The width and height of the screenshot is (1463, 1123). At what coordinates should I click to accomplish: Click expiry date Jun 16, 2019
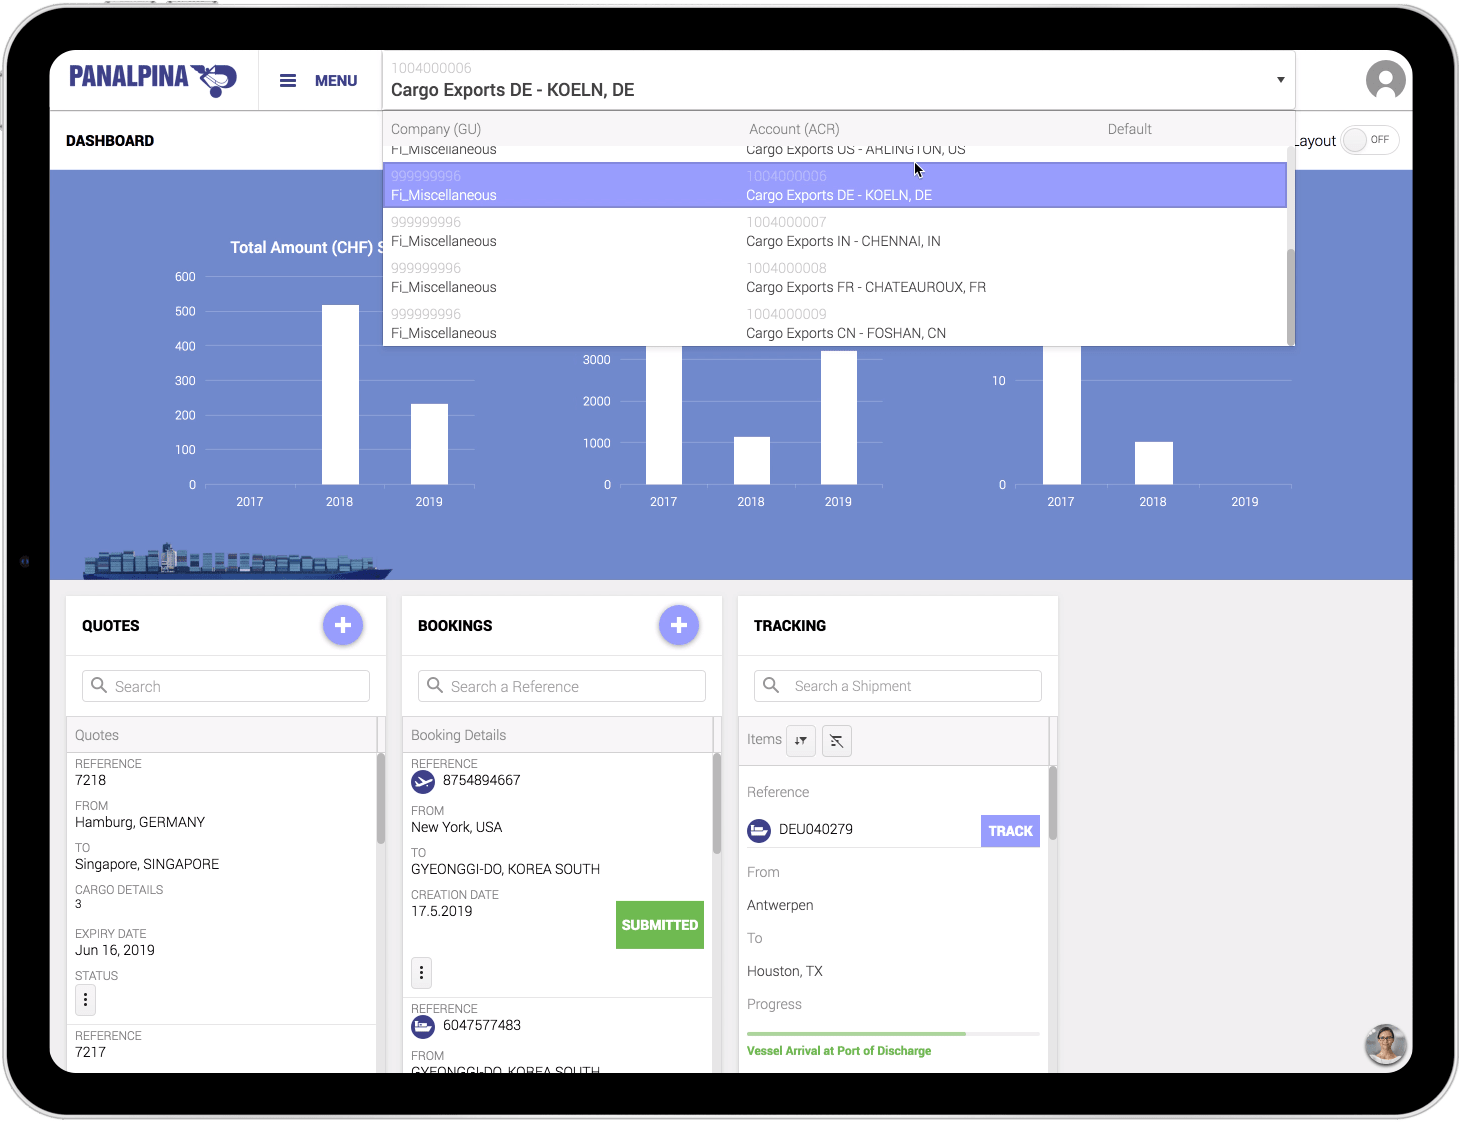115,950
